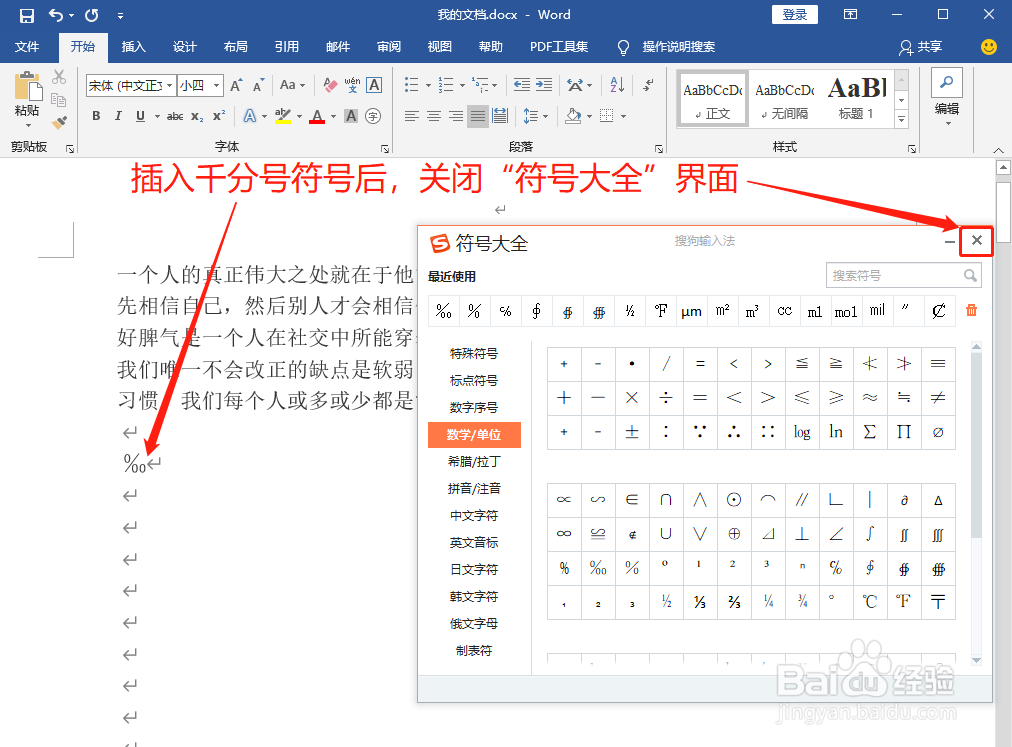Select the 标题 1 heading style
Image resolution: width=1012 pixels, height=747 pixels.
click(856, 99)
